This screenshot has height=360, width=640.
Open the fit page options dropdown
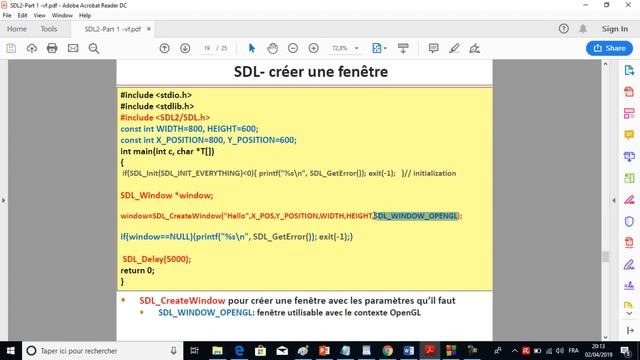coord(379,48)
